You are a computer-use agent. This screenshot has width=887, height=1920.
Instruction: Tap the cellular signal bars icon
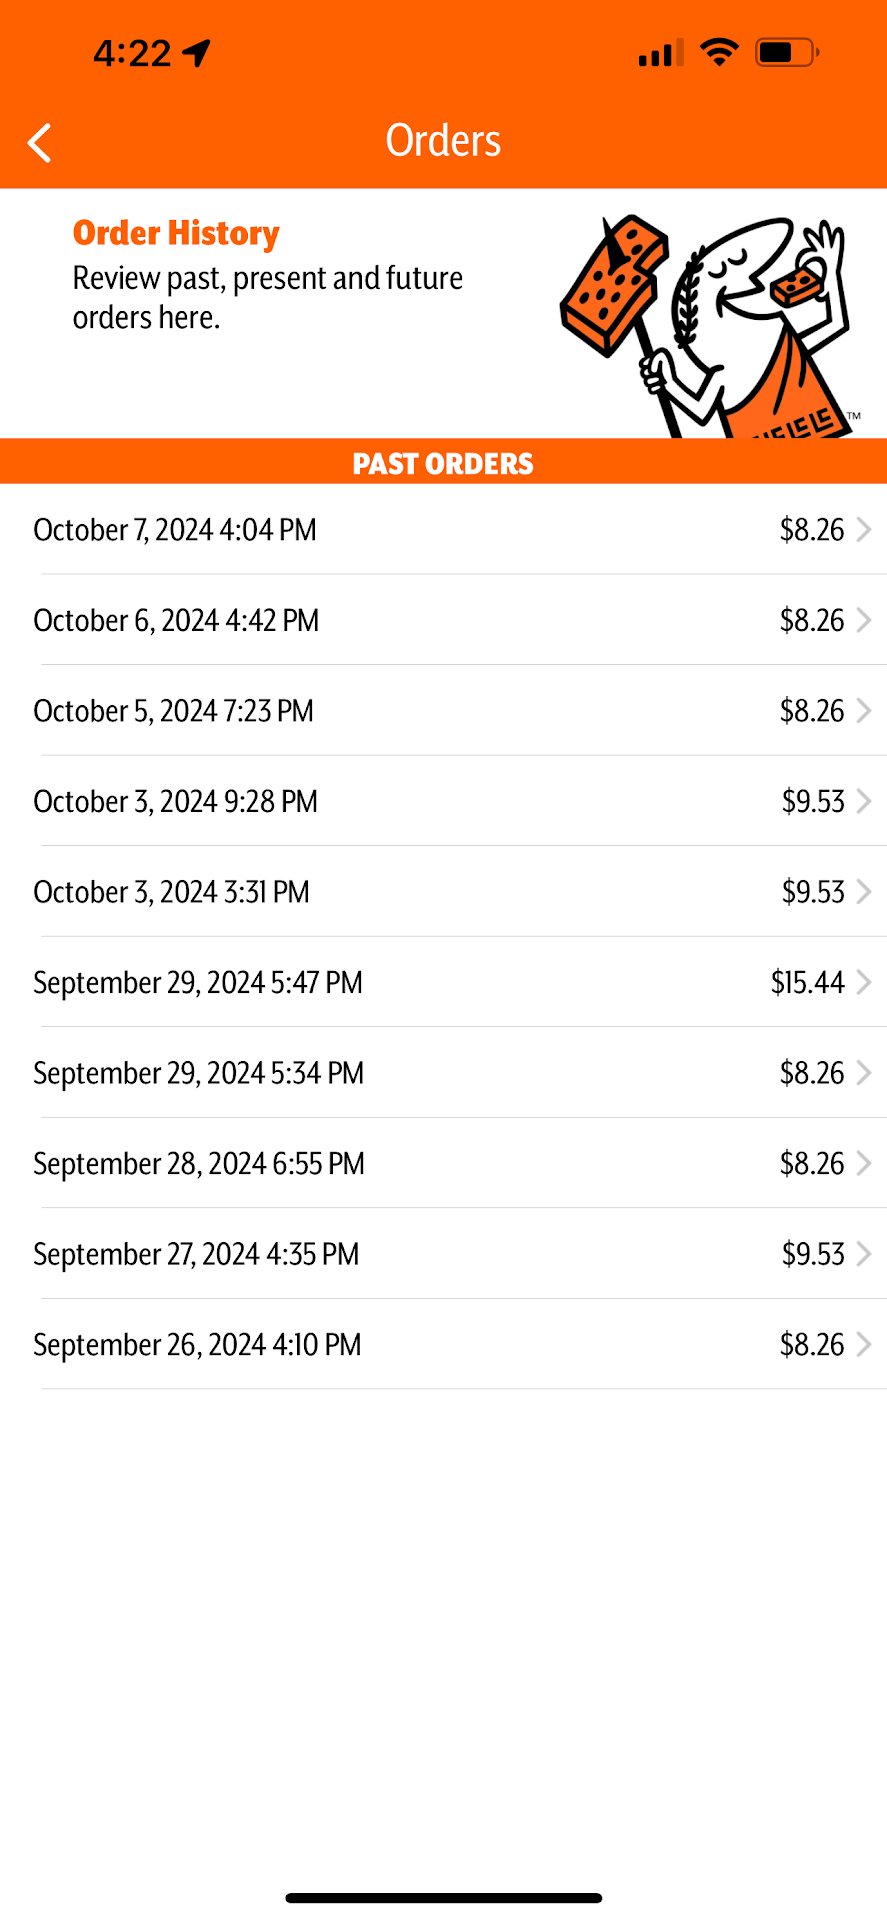tap(660, 52)
